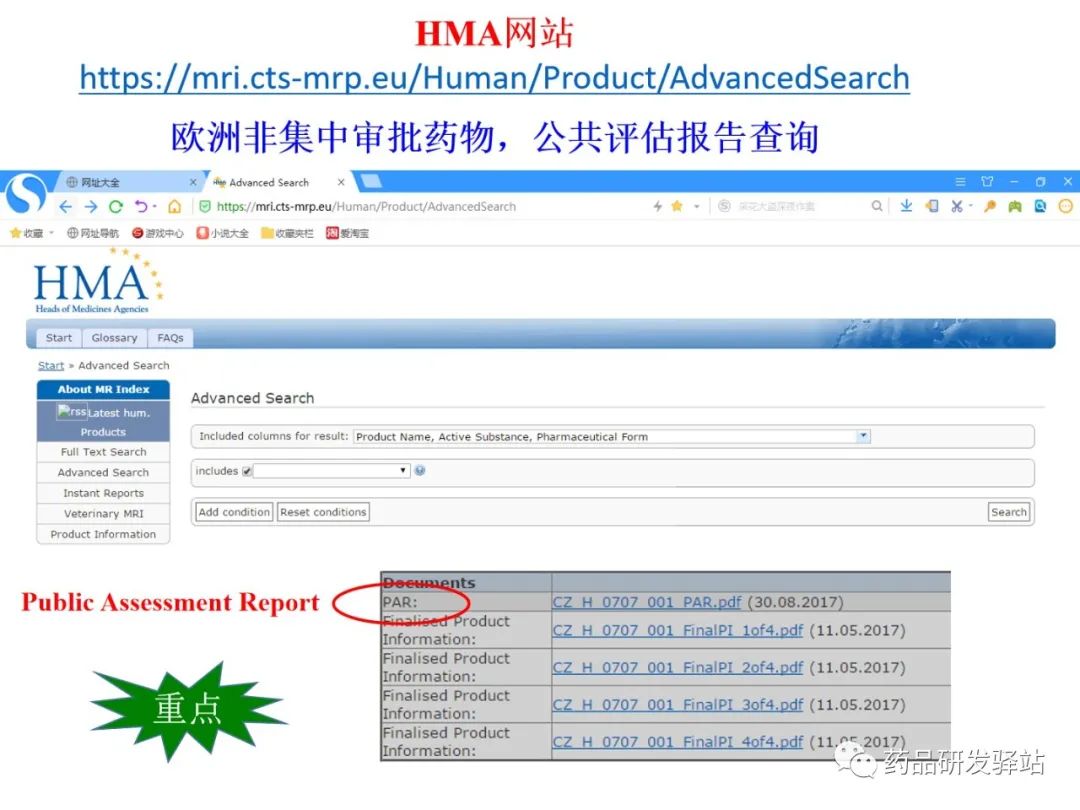The height and width of the screenshot is (810, 1080).
Task: Bookmark page with the yellow star icon
Action: pos(677,206)
